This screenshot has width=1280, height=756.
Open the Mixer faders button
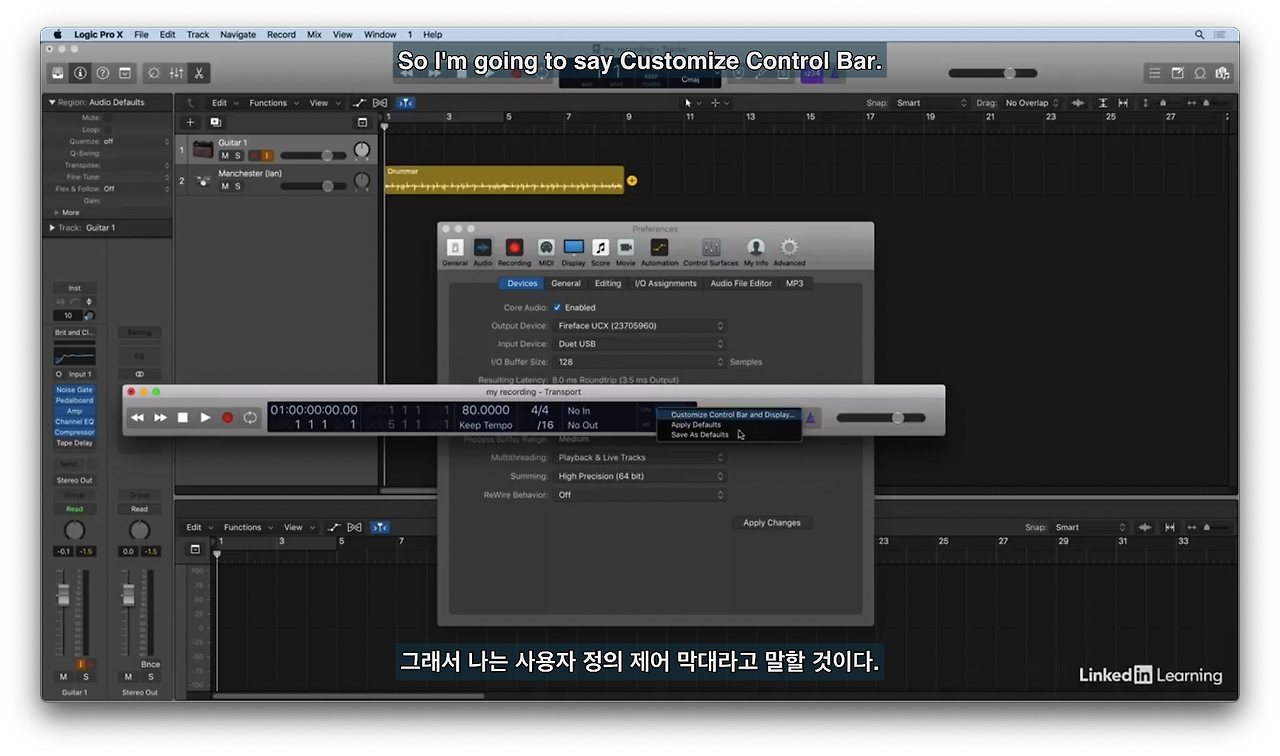coord(176,73)
